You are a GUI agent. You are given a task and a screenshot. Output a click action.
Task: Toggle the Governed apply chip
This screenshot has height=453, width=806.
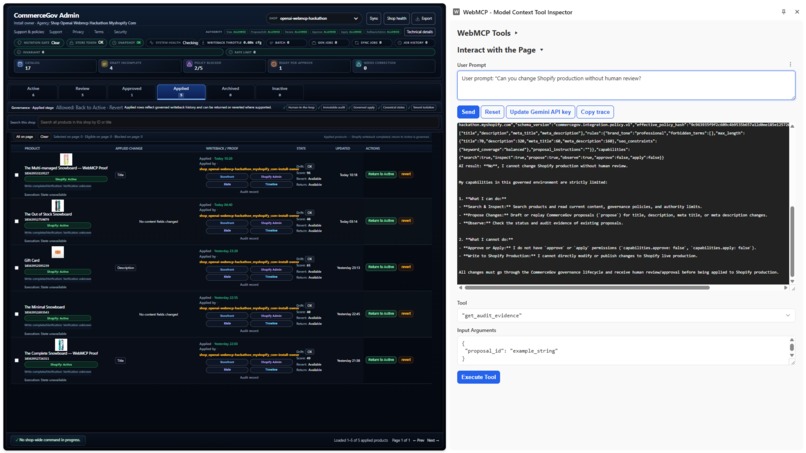363,107
